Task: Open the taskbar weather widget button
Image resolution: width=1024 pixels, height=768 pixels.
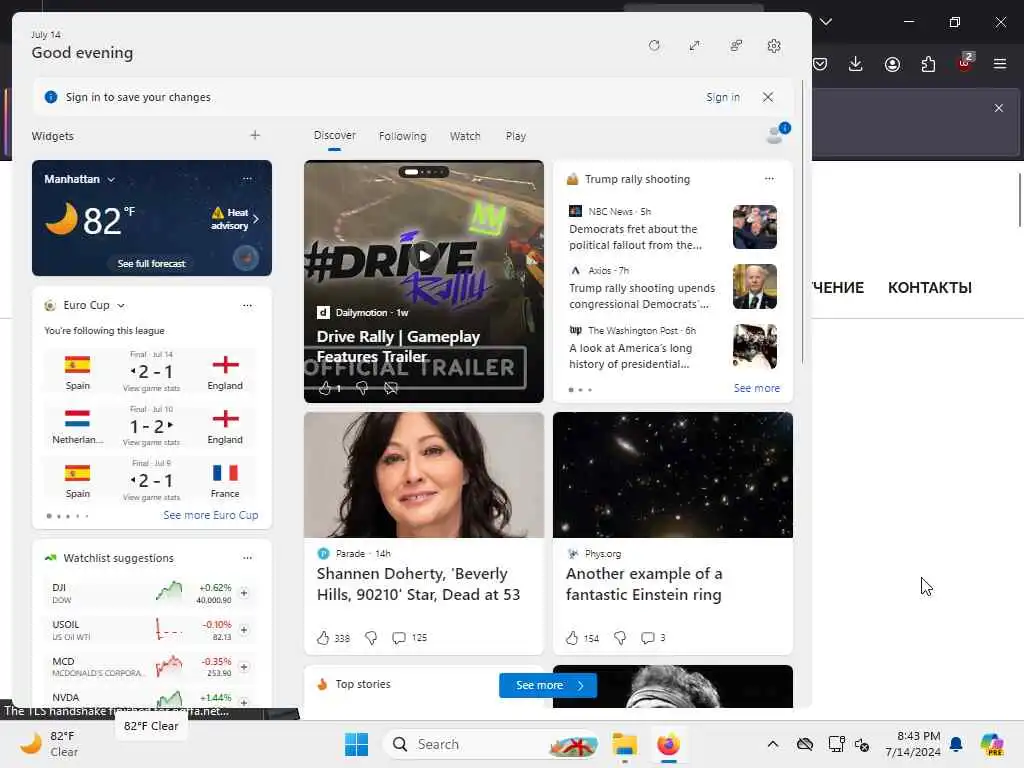Action: [x=49, y=744]
